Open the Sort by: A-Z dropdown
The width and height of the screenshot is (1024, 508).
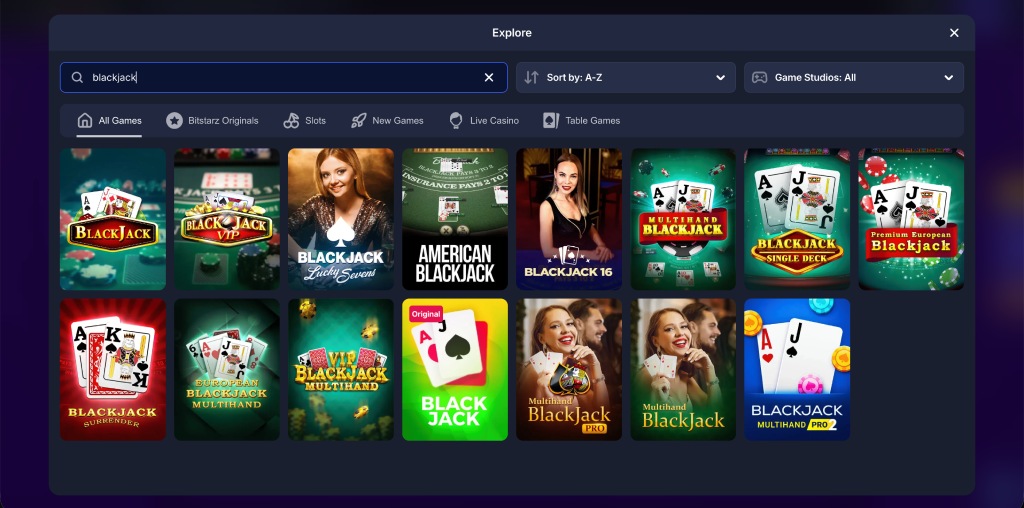(x=626, y=78)
